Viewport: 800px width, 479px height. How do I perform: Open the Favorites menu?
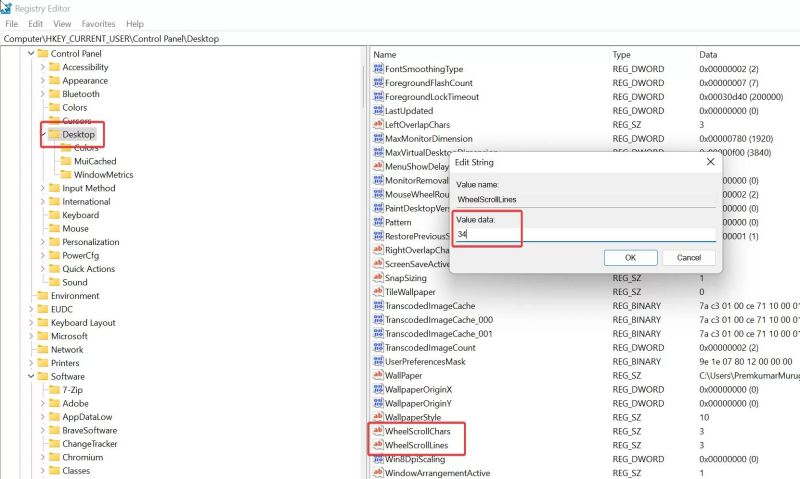(98, 23)
